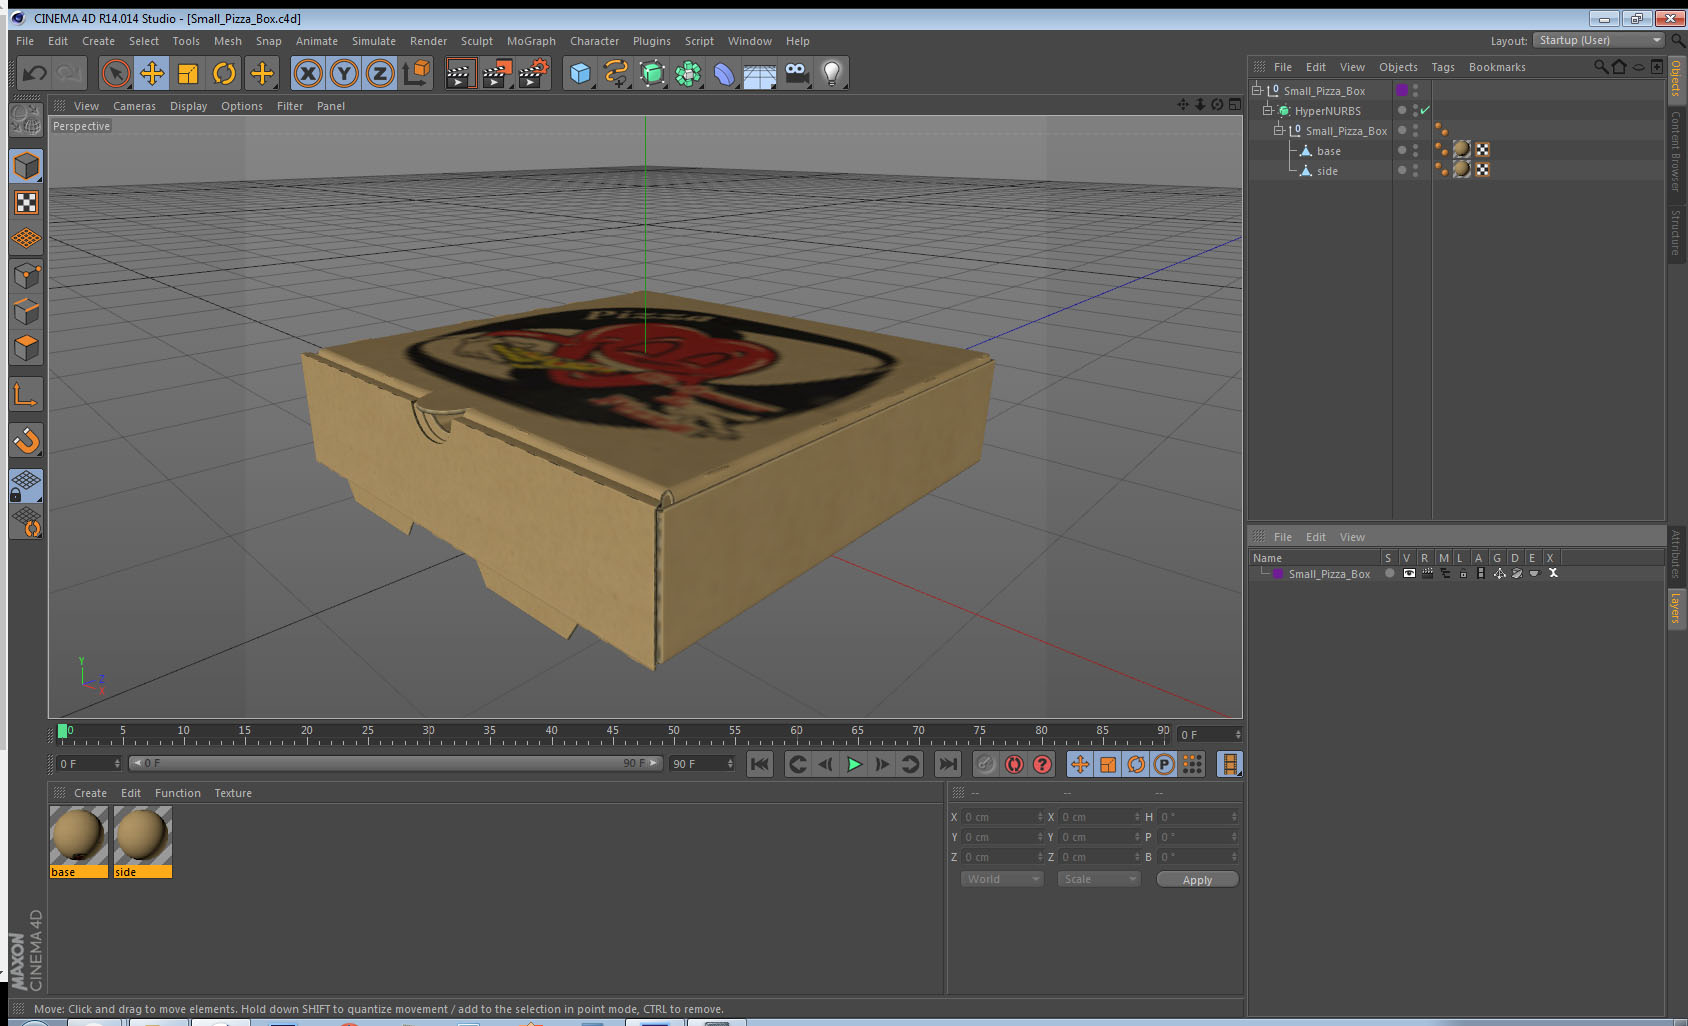Click frame 45 on timeline ruler
This screenshot has height=1026, width=1688.
(613, 733)
